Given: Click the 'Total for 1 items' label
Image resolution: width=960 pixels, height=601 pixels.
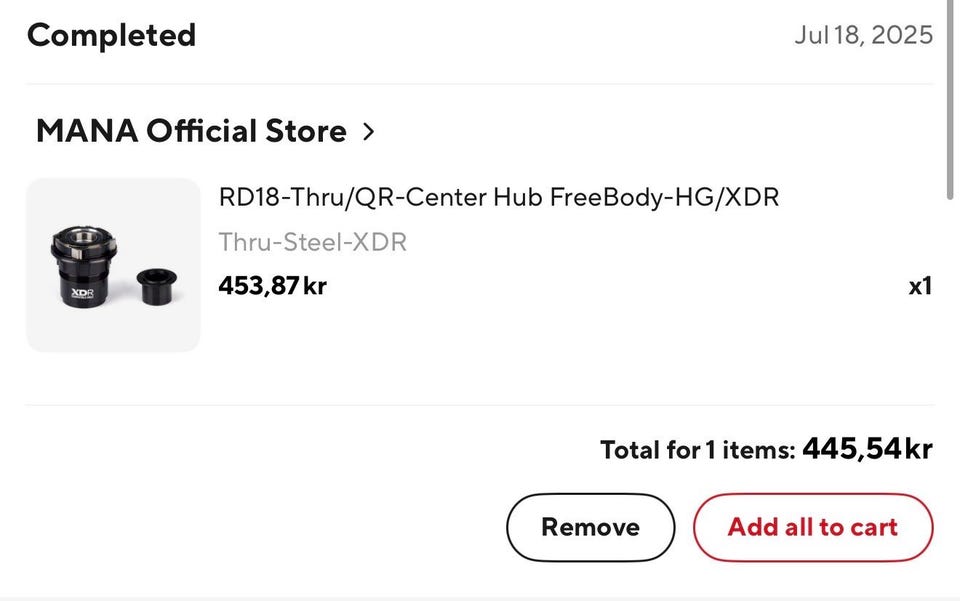Looking at the screenshot, I should (x=697, y=450).
